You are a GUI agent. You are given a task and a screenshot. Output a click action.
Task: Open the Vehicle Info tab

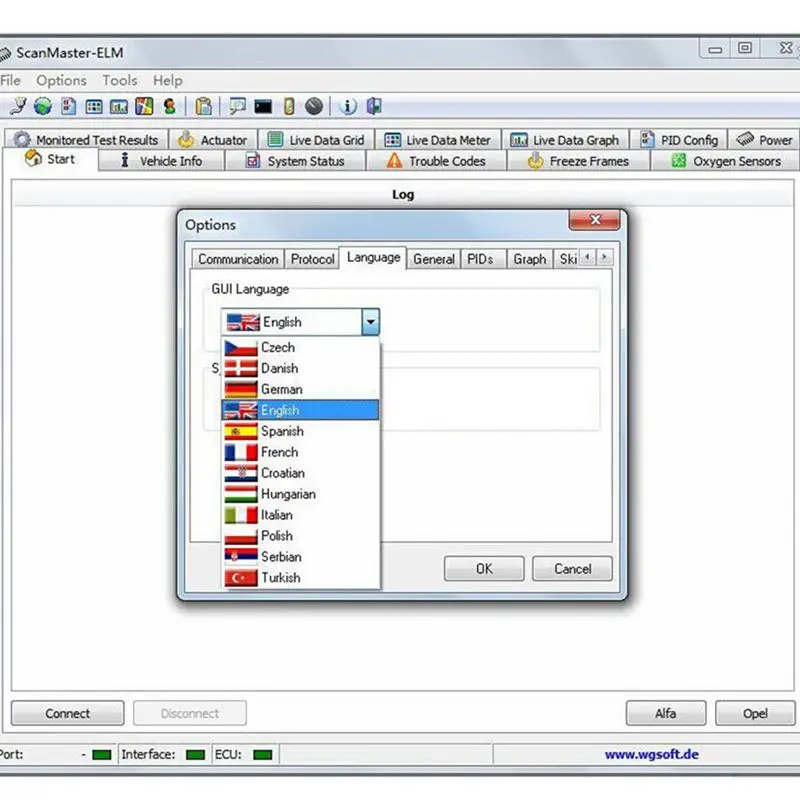coord(162,161)
